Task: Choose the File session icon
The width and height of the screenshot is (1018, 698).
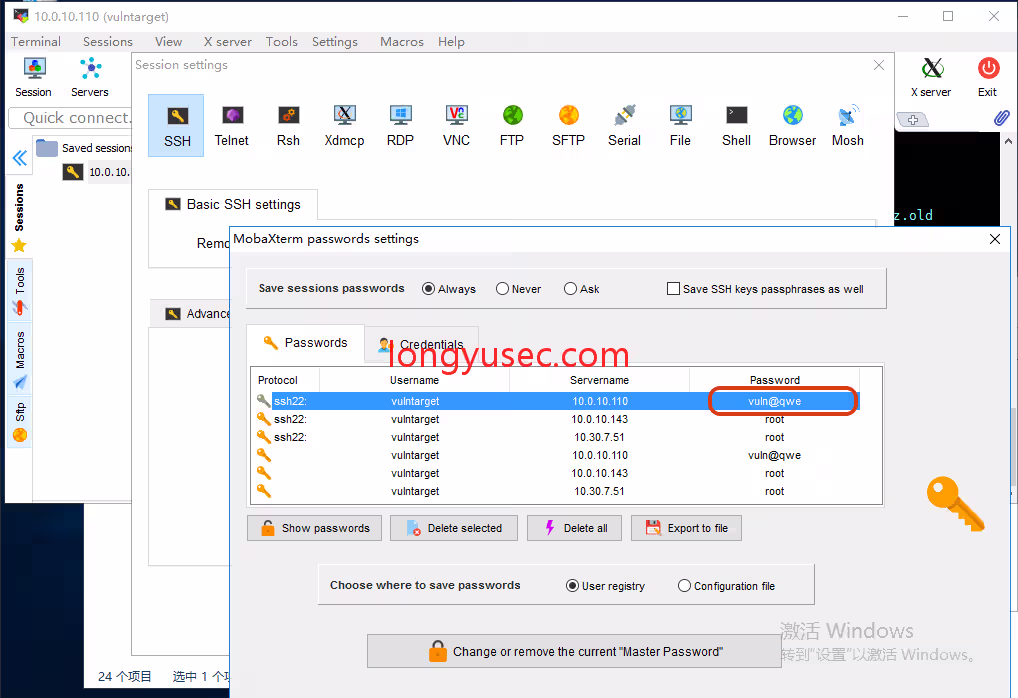Action: (x=680, y=126)
